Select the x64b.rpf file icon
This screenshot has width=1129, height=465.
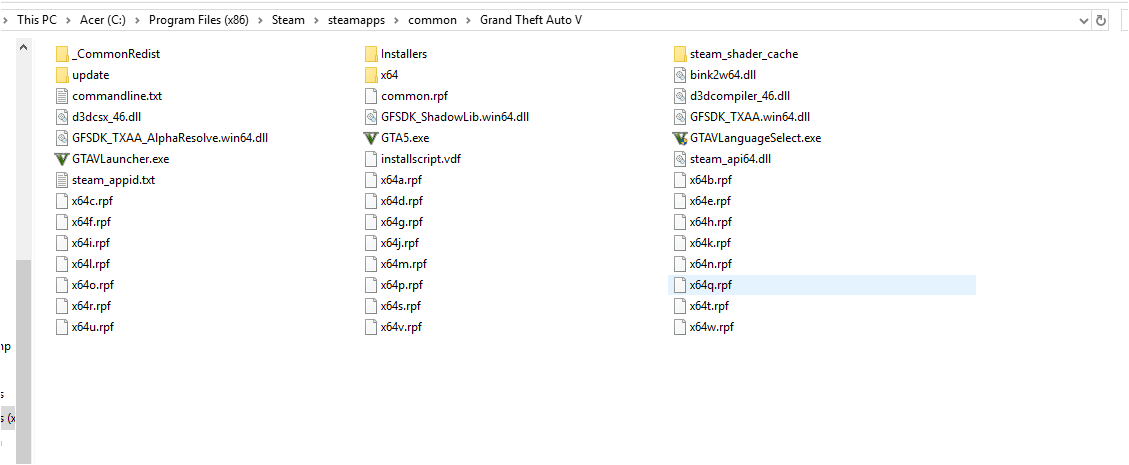coord(680,180)
